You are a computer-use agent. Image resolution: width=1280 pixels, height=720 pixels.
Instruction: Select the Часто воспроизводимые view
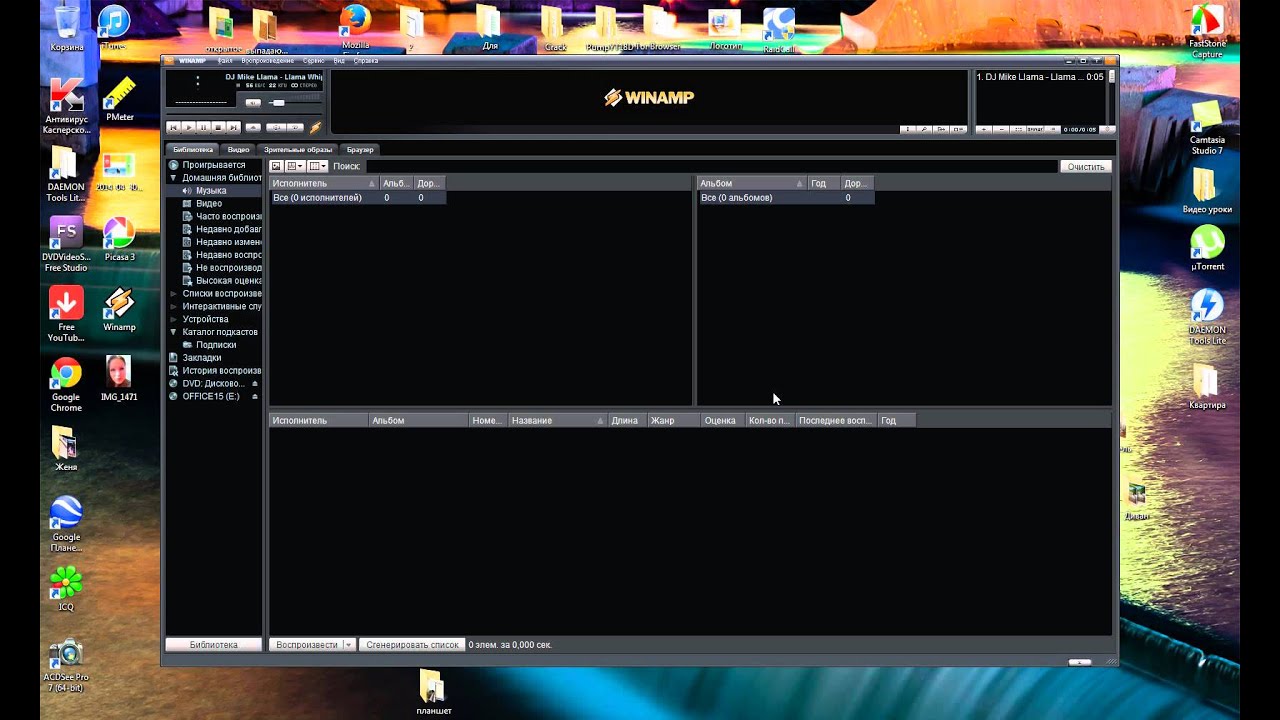tap(229, 216)
